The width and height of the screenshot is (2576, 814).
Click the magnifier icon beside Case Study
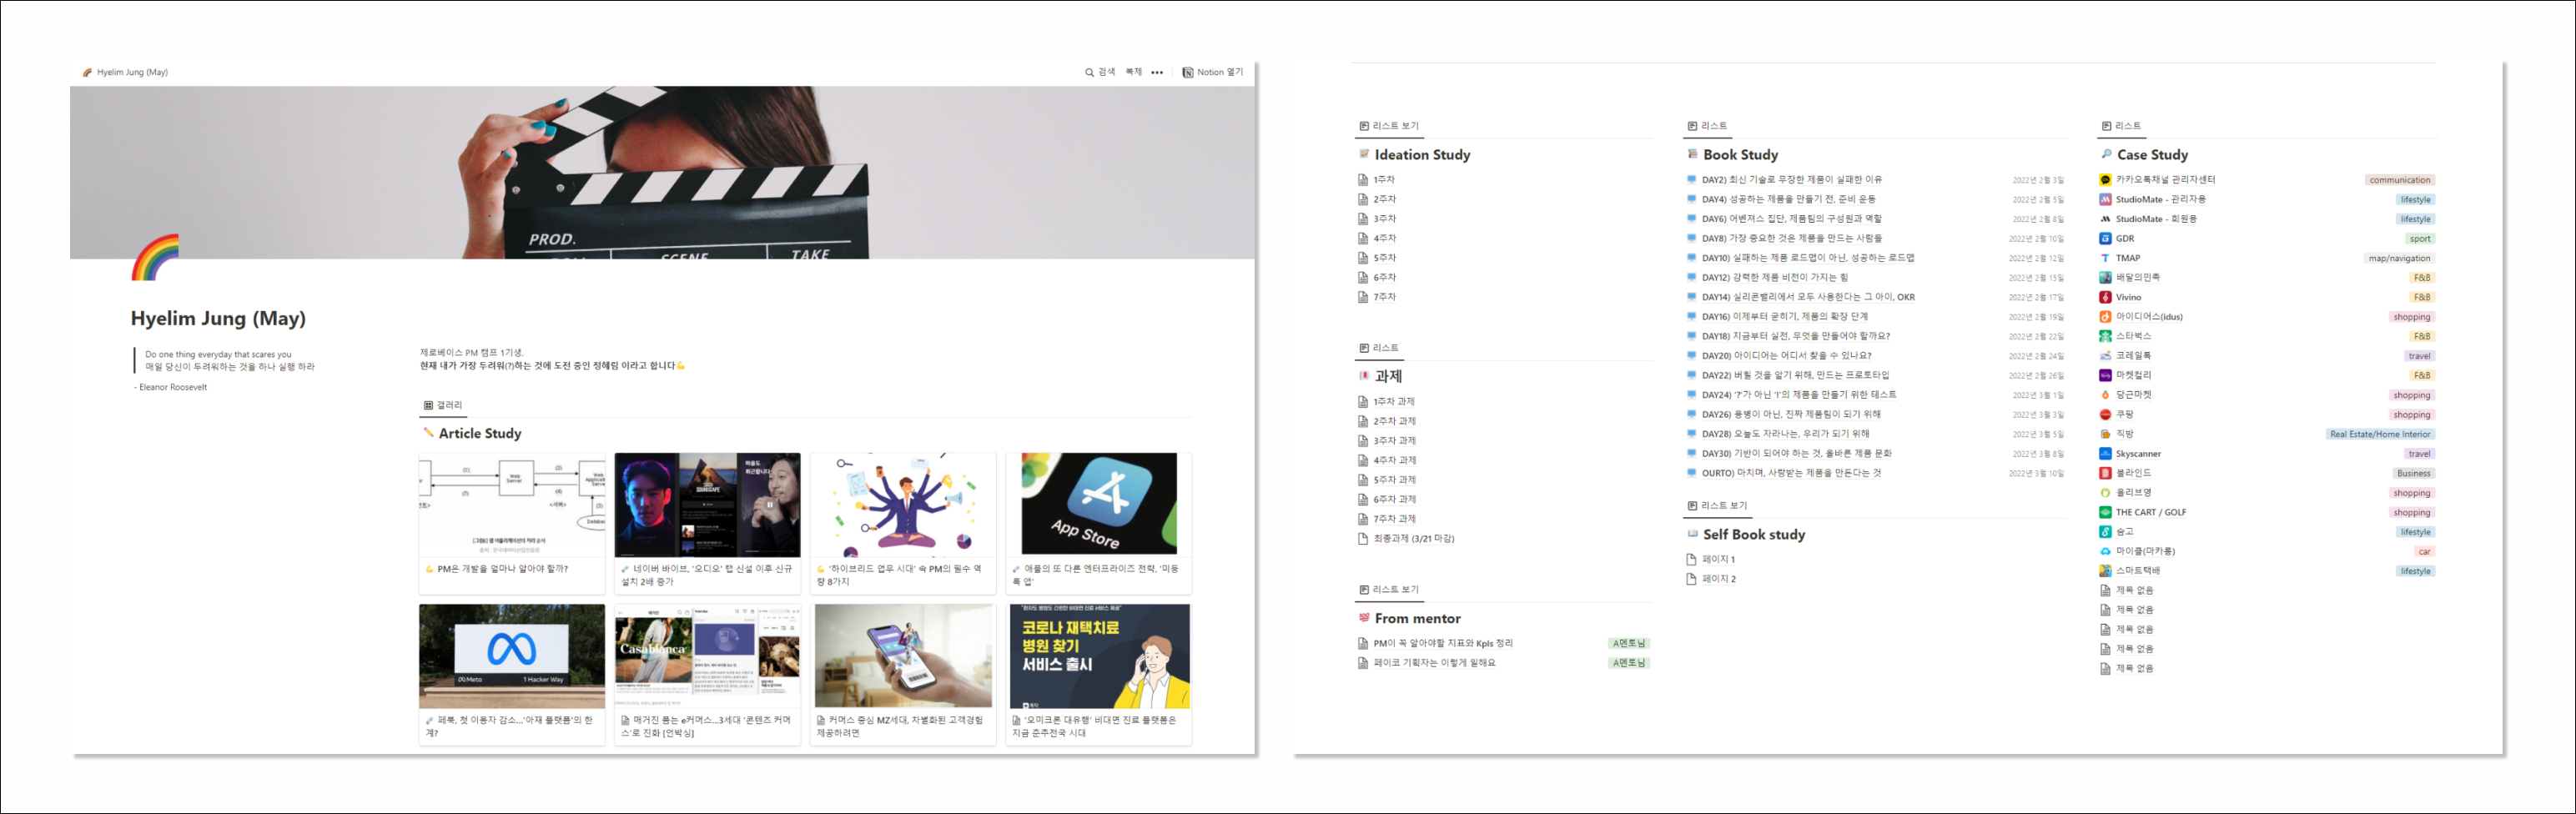coord(2106,154)
